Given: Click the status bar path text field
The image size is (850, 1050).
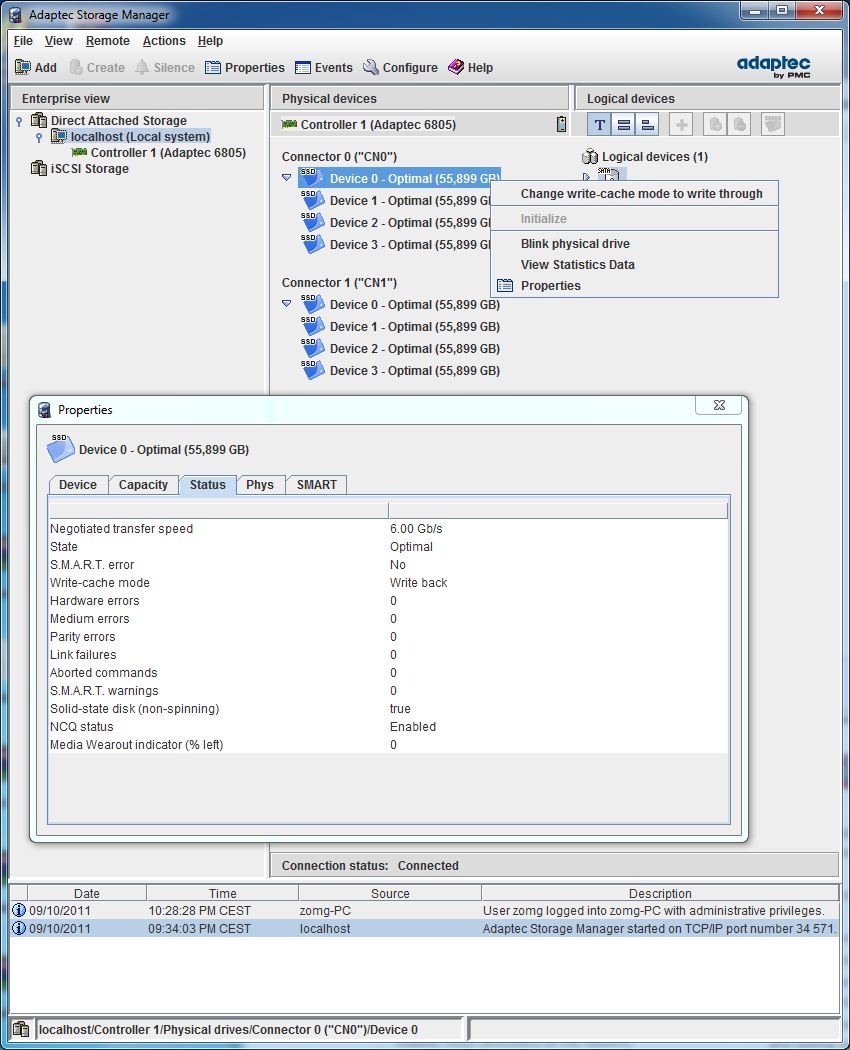Looking at the screenshot, I should [249, 1029].
